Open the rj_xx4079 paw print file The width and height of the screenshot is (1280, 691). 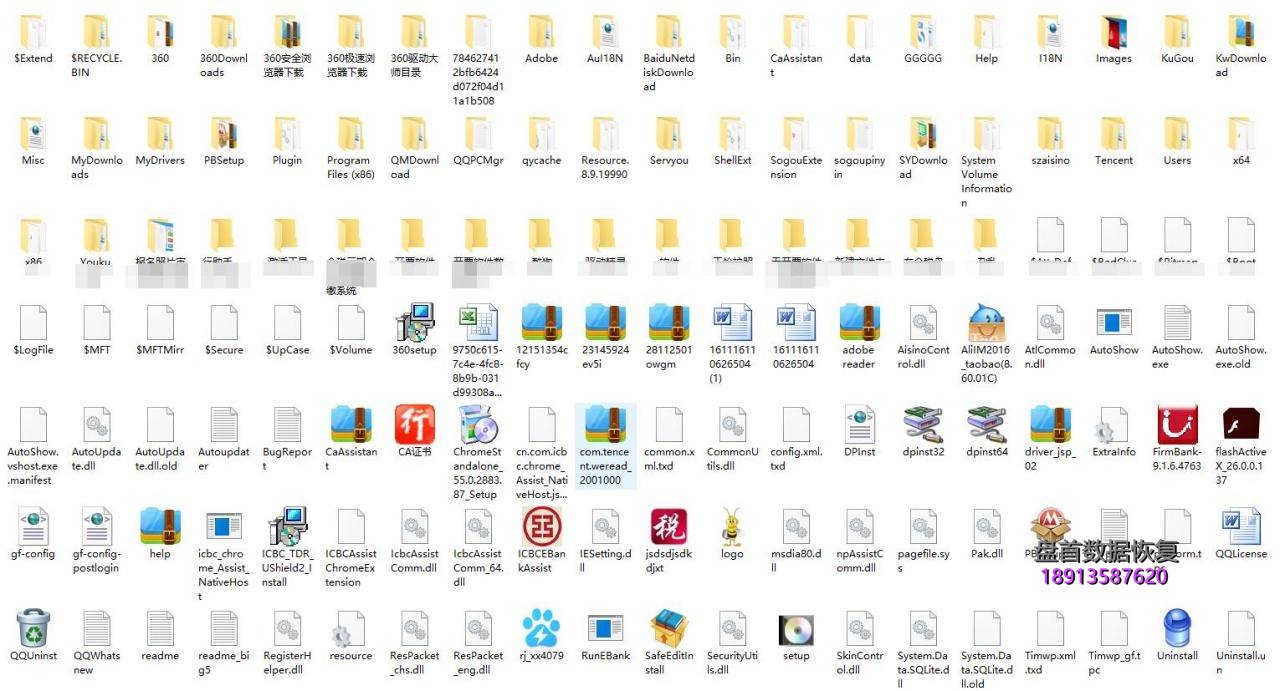pyautogui.click(x=542, y=629)
